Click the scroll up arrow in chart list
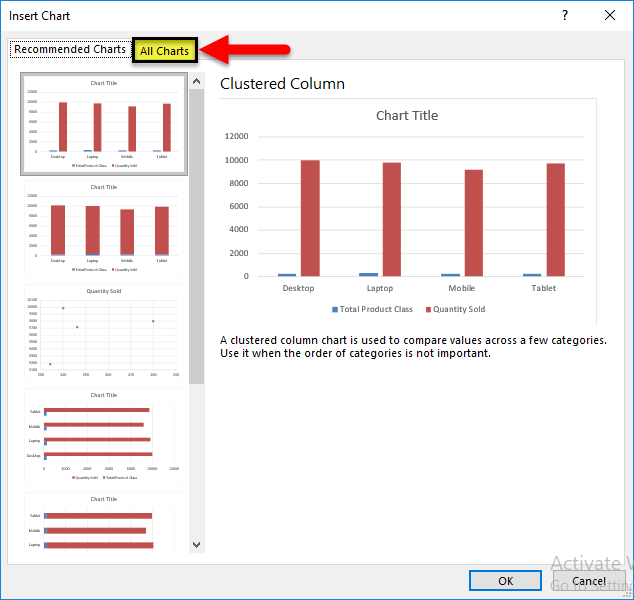This screenshot has height=600, width=634. (x=197, y=81)
